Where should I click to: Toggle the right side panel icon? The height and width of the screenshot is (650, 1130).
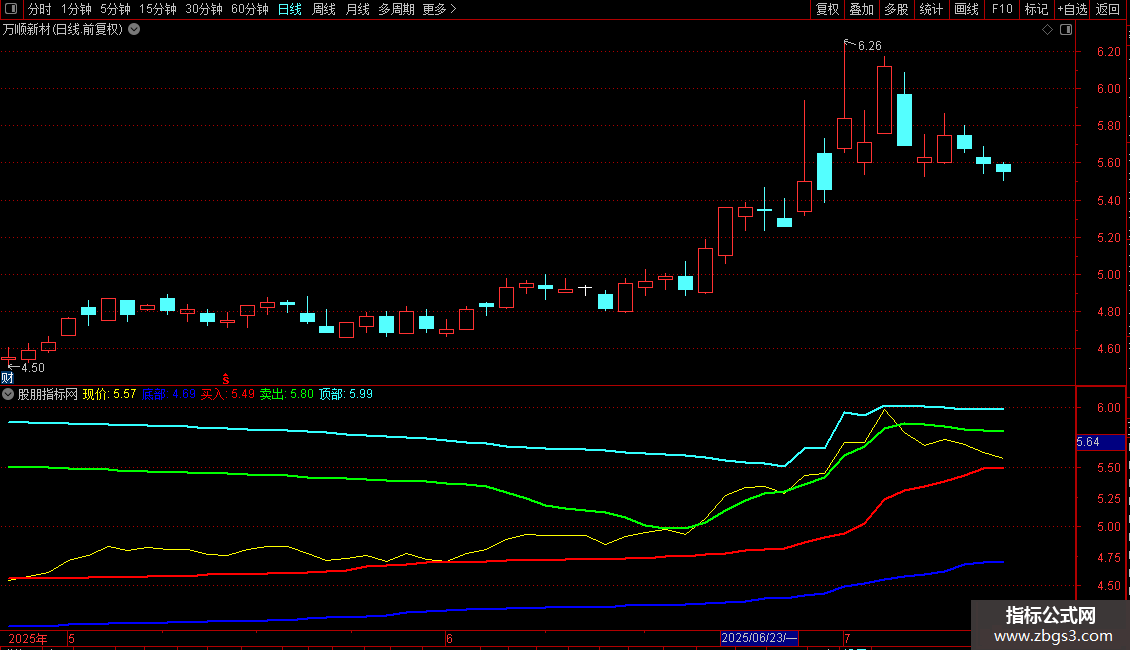tap(1066, 30)
